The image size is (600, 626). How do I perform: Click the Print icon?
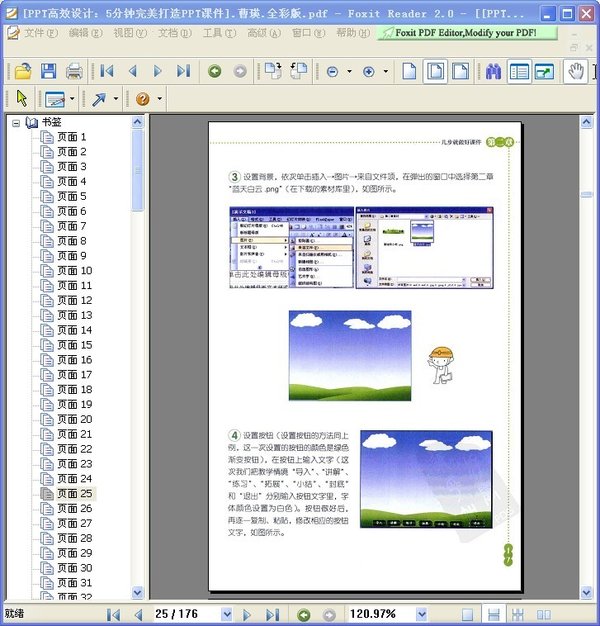(74, 71)
